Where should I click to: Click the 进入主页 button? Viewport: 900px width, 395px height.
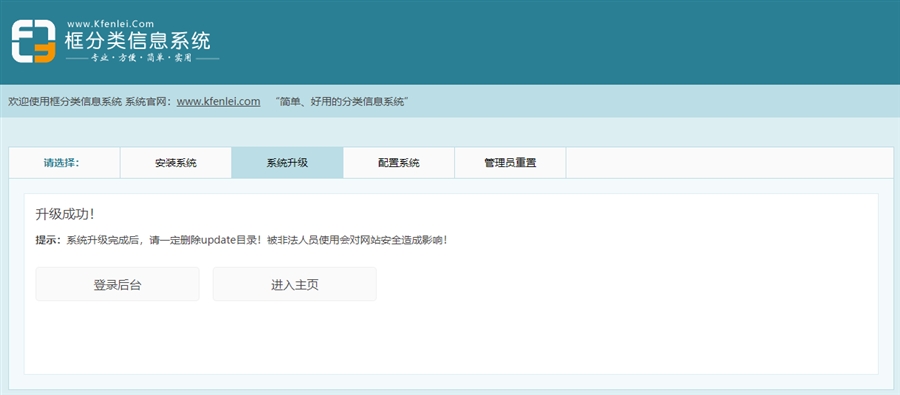(294, 284)
